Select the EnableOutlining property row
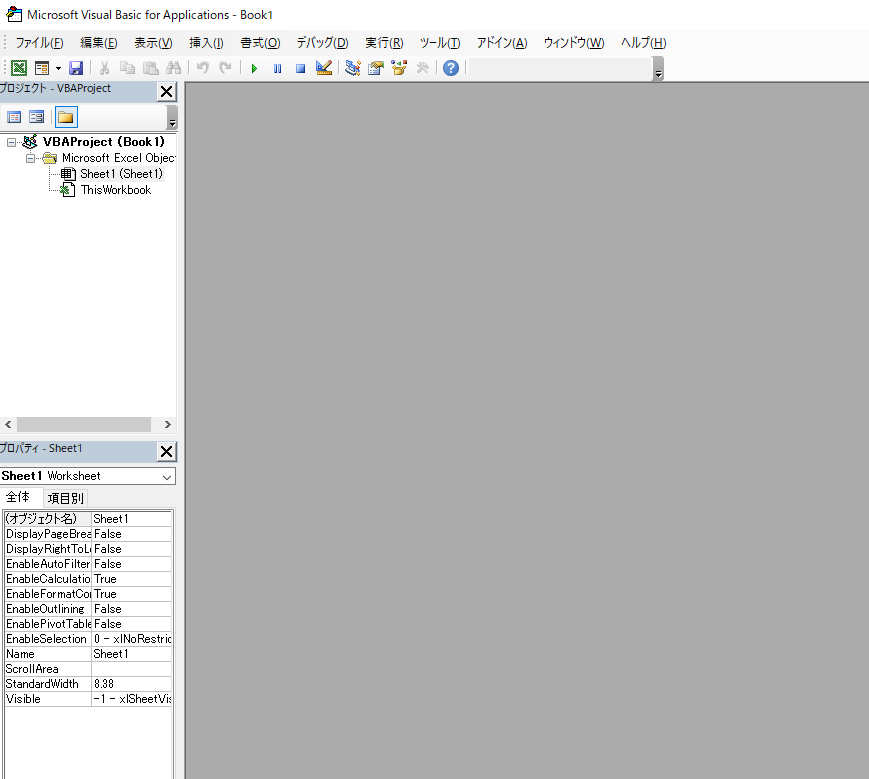Screen dimensions: 869x779 88,609
